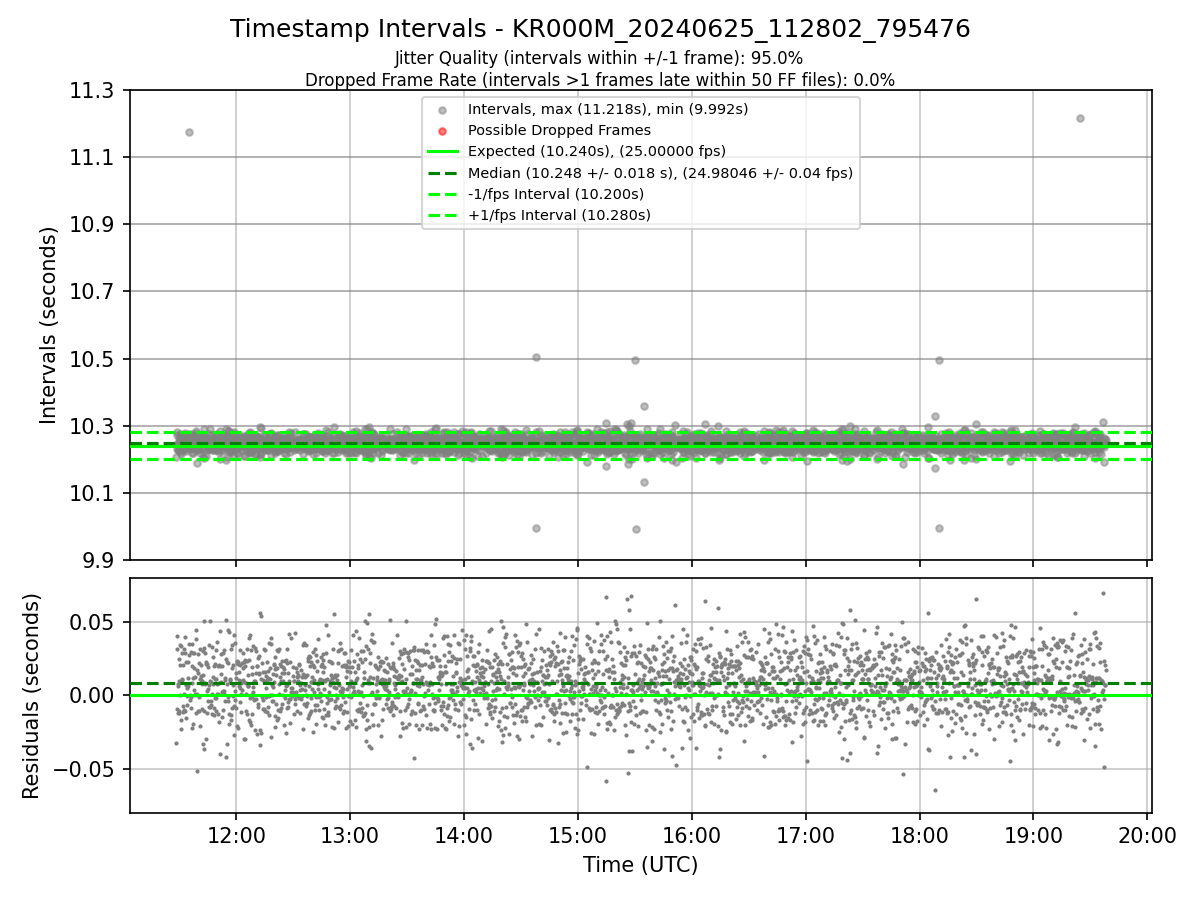Viewport: 1200px width, 900px height.
Task: Click the maximum interval outlier near 19:25
Action: tap(1080, 118)
